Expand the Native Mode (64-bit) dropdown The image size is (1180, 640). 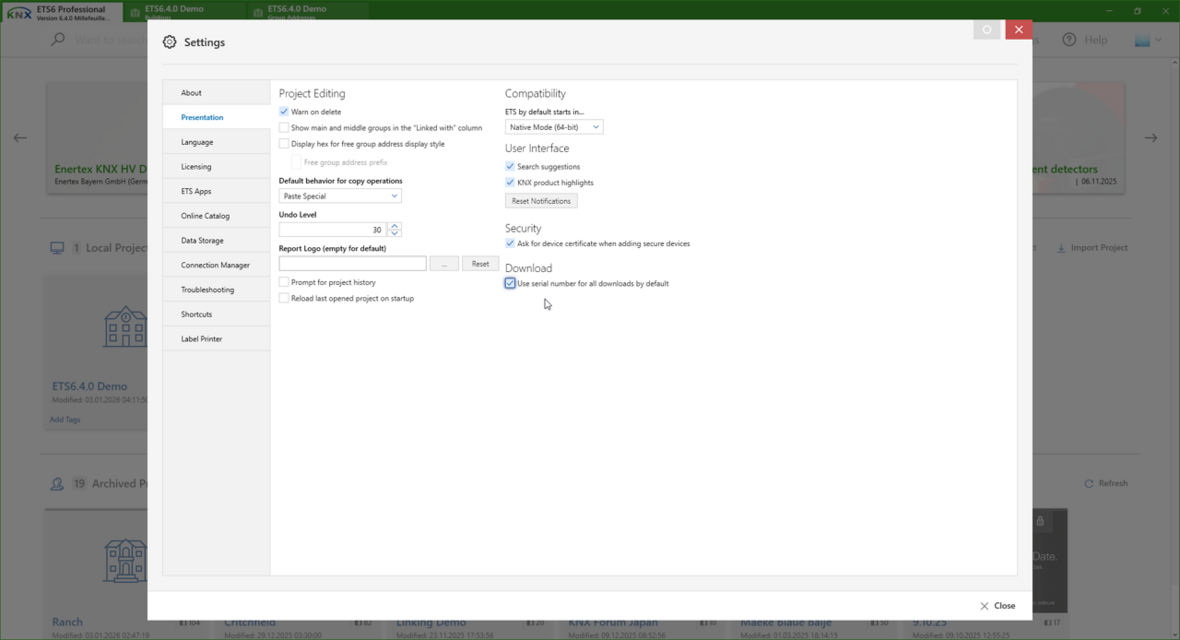tap(553, 128)
